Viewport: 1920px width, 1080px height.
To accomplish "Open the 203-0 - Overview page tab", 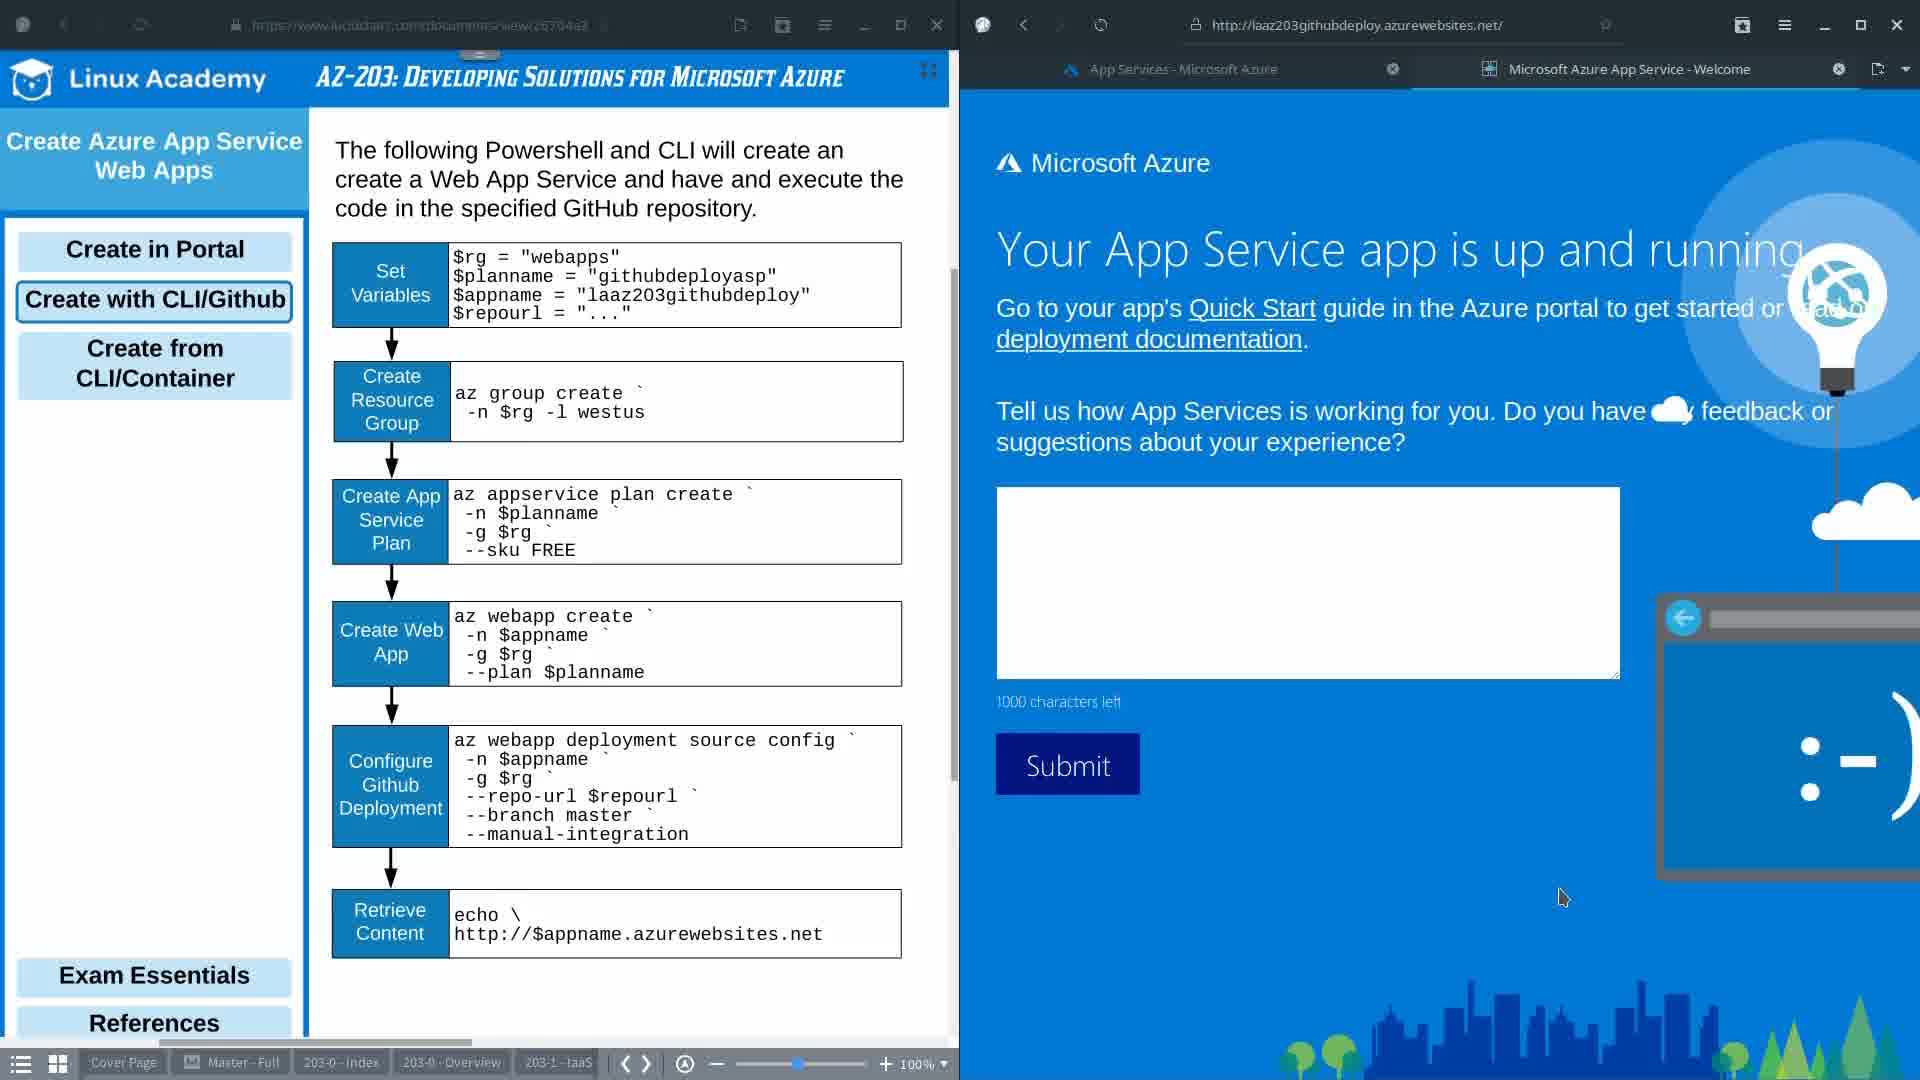I will tap(451, 1062).
